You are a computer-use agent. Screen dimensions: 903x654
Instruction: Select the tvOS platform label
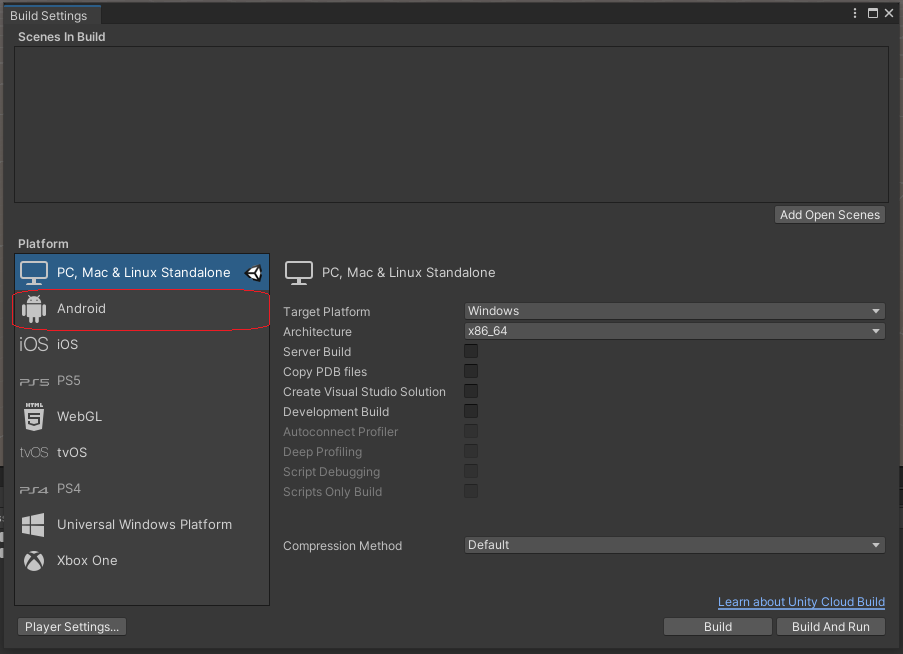pos(72,453)
